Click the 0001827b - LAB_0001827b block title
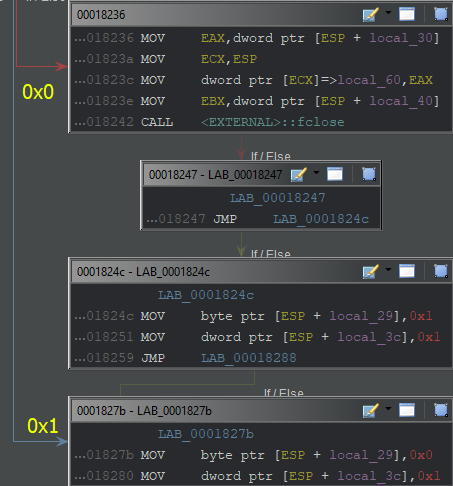Screen dimensions: 453x486 pyautogui.click(x=144, y=411)
